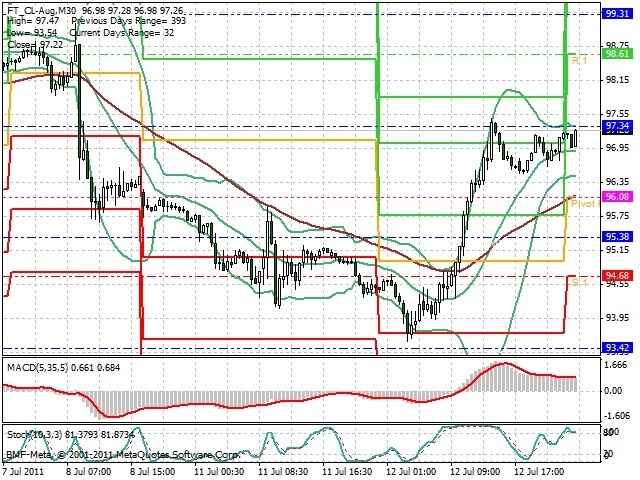Click the 12 Jul 09:00 time axis label
The height and width of the screenshot is (480, 640).
pyautogui.click(x=475, y=471)
